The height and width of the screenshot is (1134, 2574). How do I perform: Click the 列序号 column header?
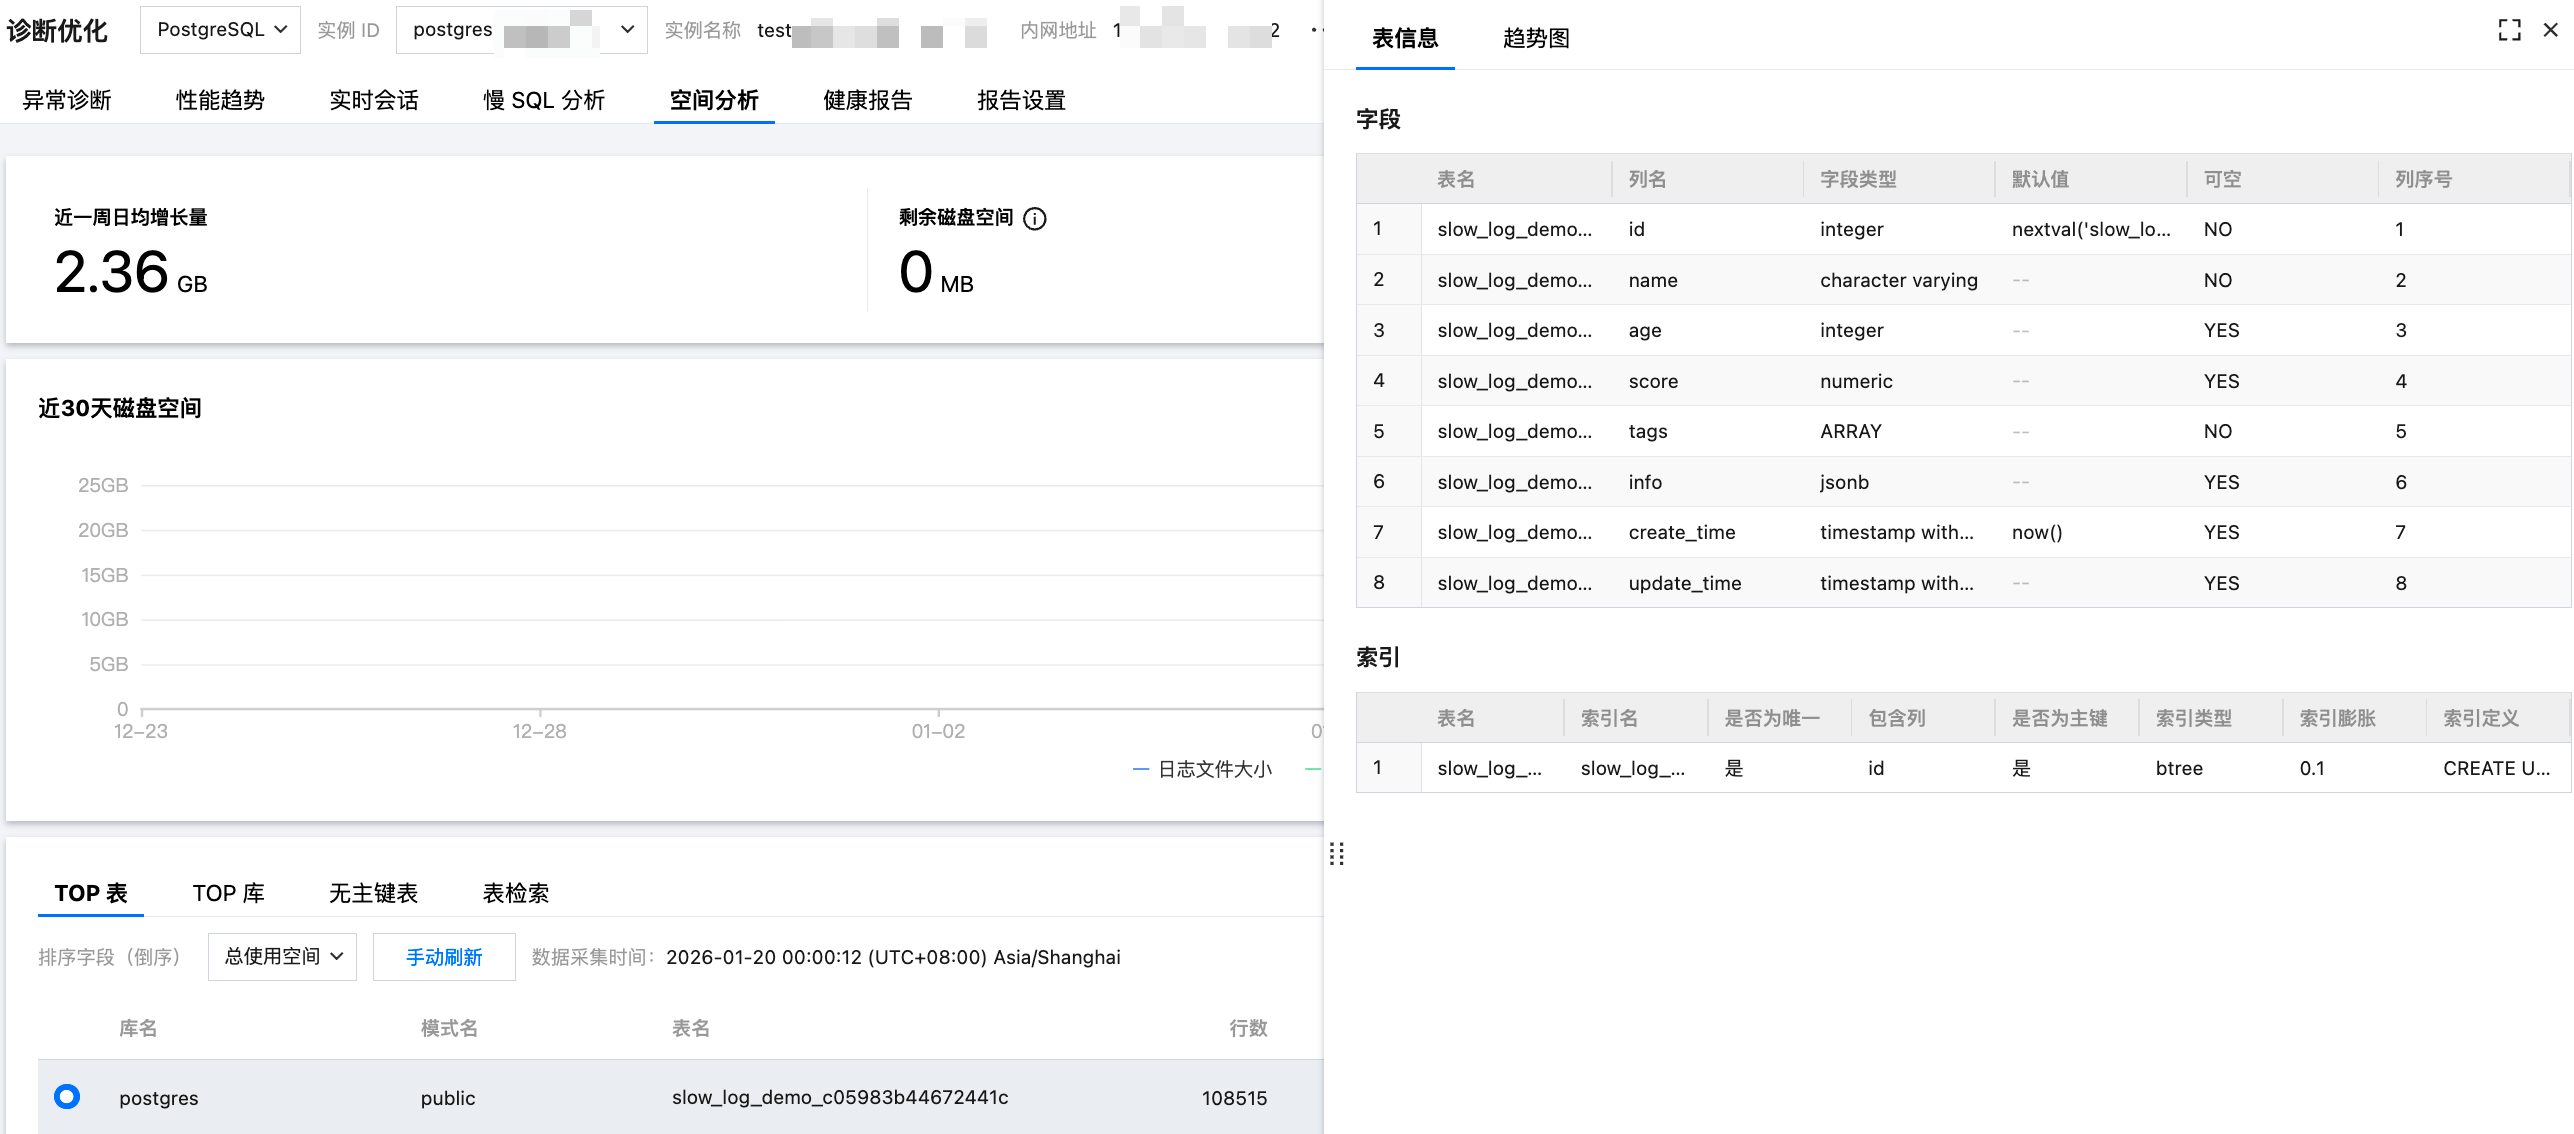[x=2423, y=179]
